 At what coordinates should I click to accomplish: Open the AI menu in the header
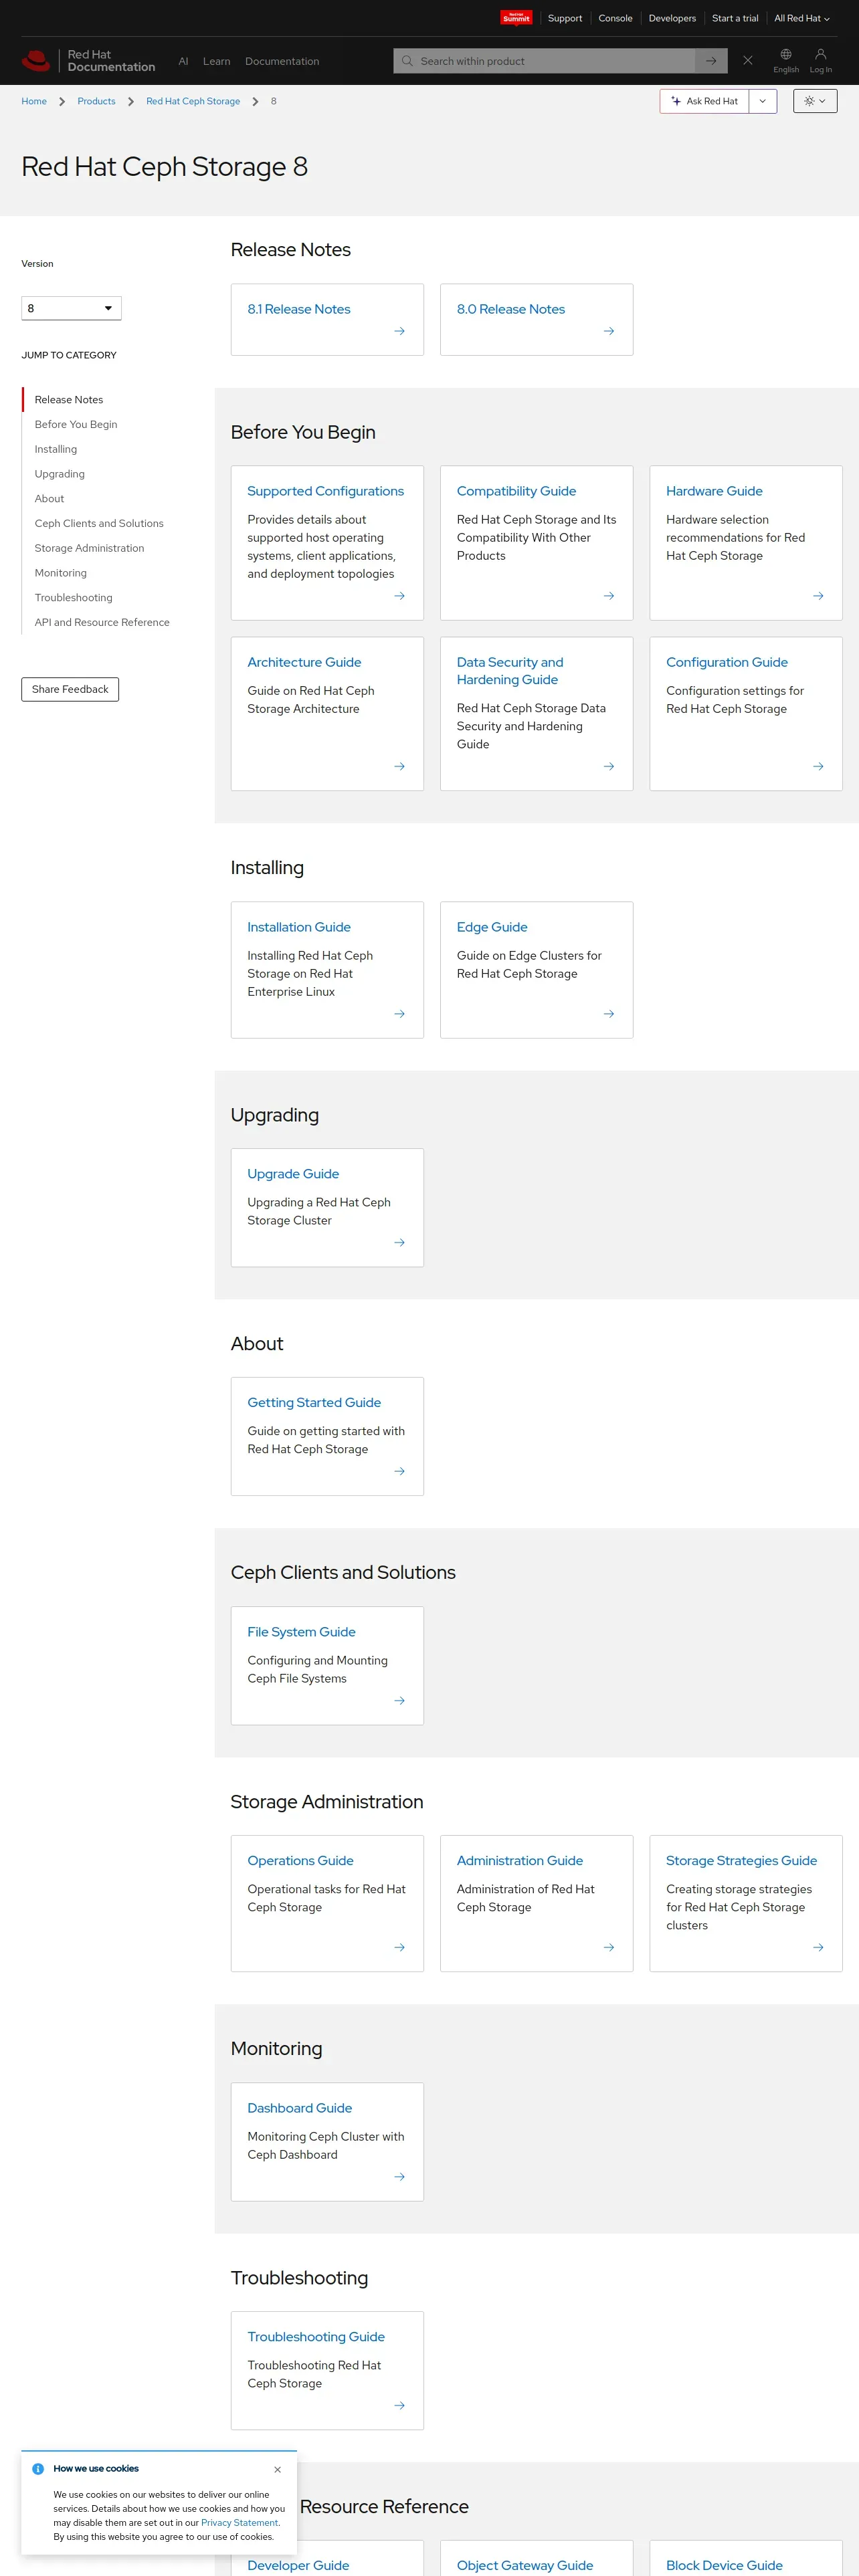[x=183, y=61]
